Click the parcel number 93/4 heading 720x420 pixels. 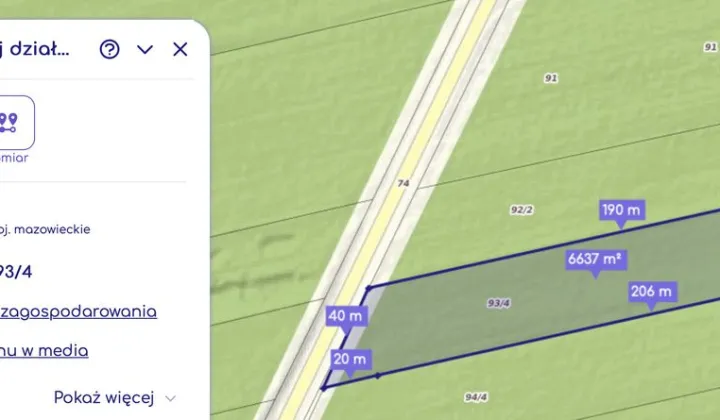16,272
